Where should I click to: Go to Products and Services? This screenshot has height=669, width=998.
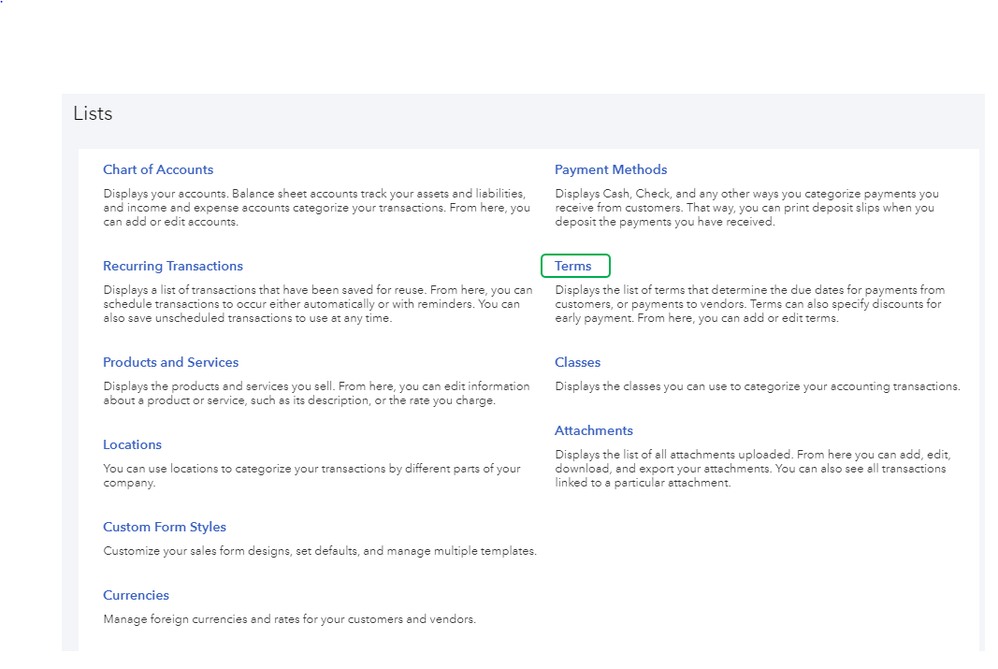pos(171,362)
